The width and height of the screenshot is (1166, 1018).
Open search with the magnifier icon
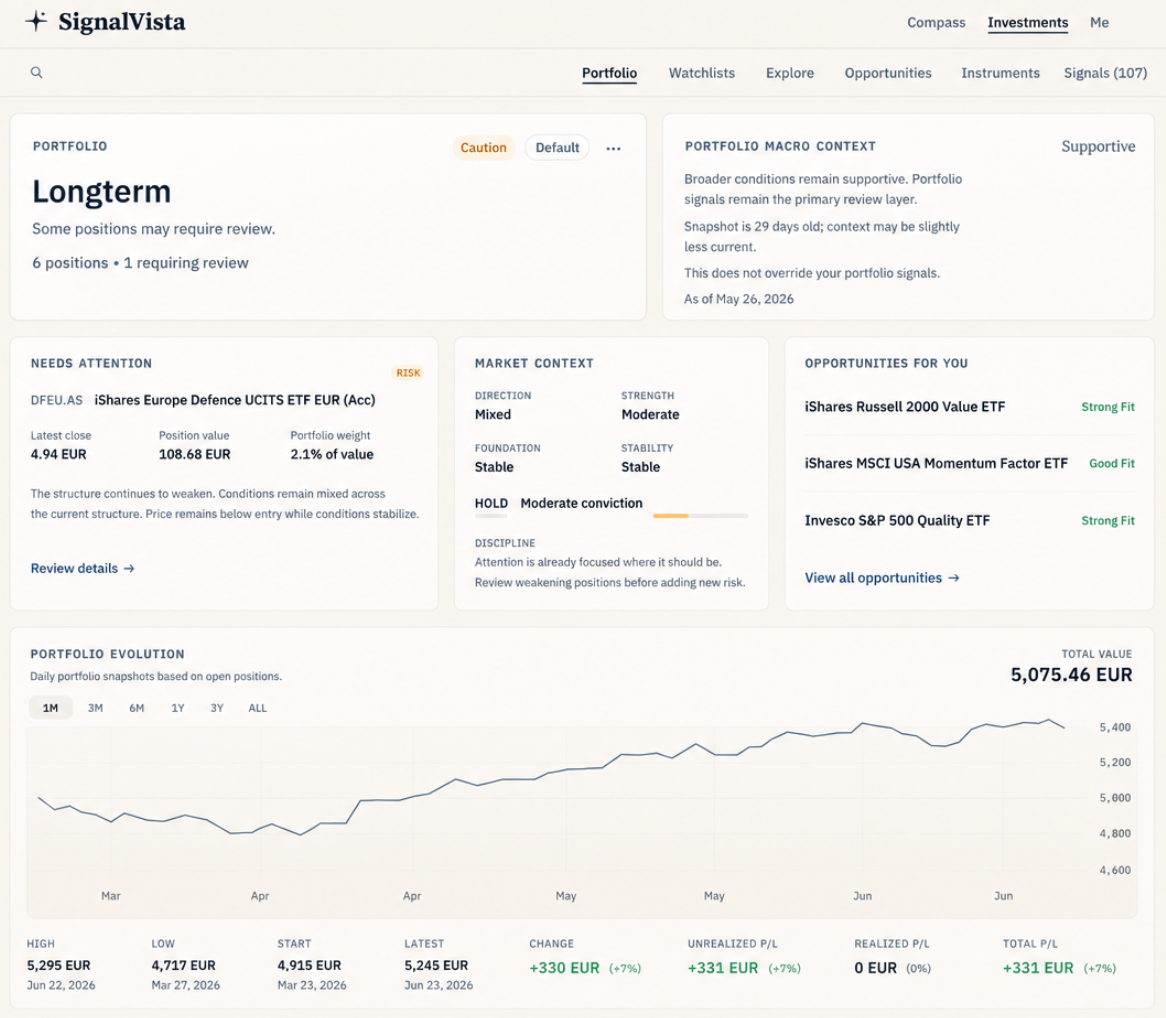(36, 72)
